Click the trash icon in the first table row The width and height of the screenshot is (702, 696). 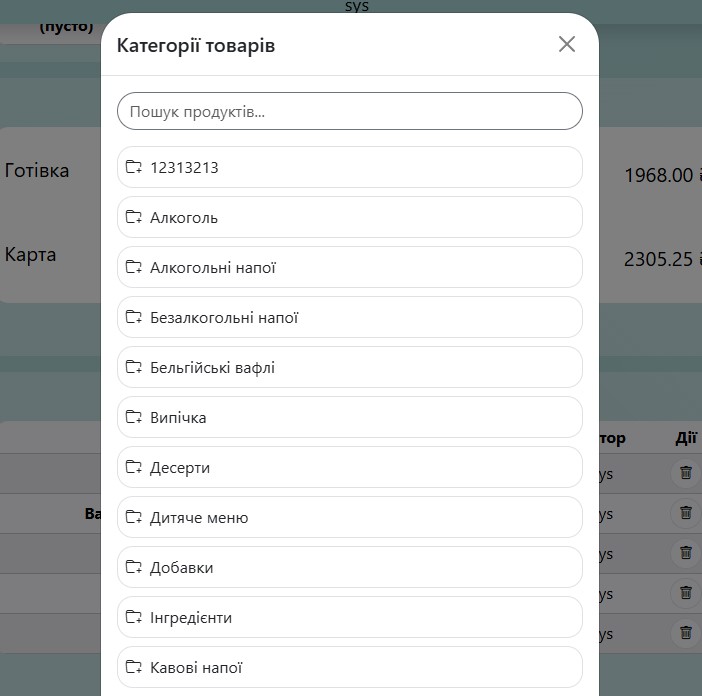pyautogui.click(x=685, y=473)
